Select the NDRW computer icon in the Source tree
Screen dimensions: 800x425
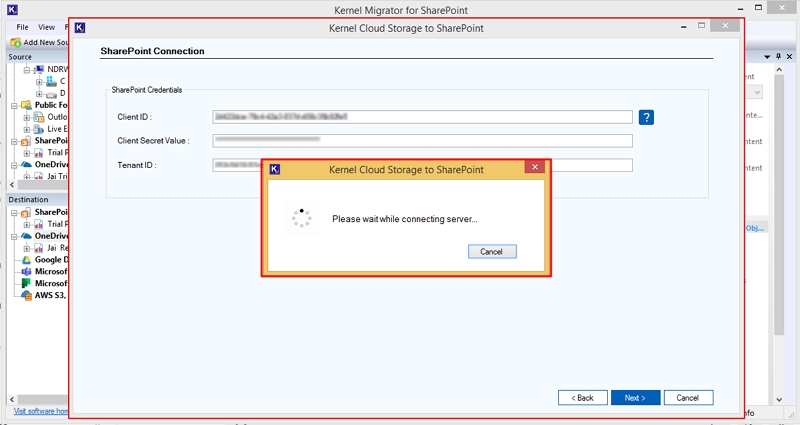tap(39, 69)
